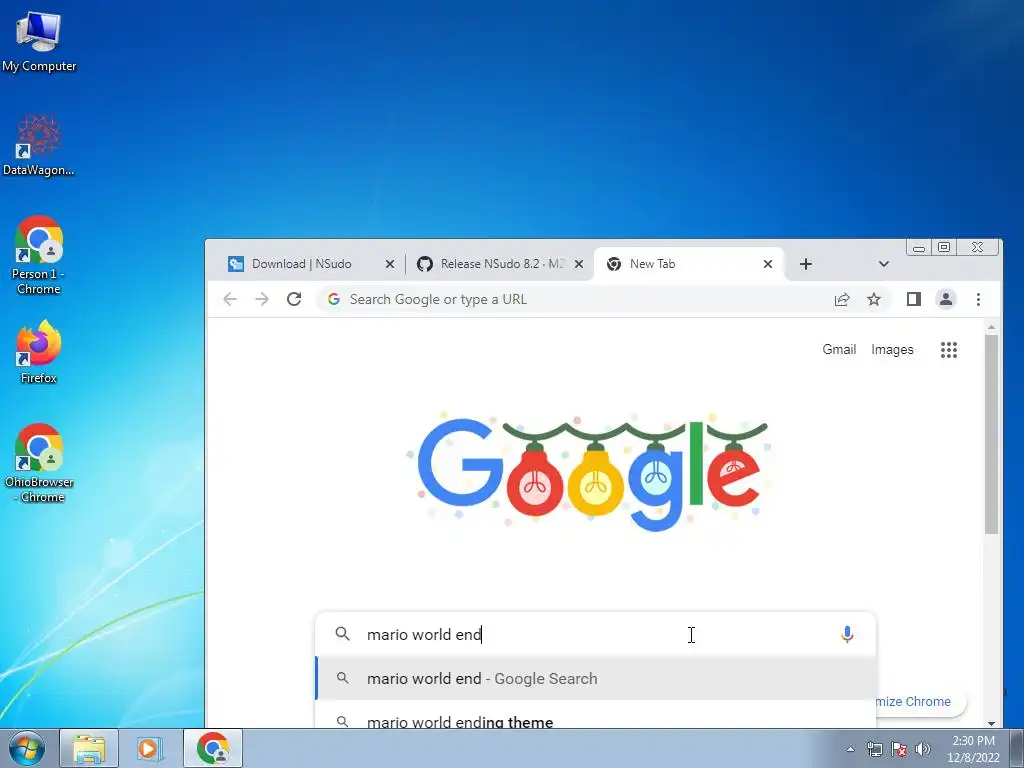1024x768 pixels.
Task: Start voice search with microphone
Action: pyautogui.click(x=847, y=634)
